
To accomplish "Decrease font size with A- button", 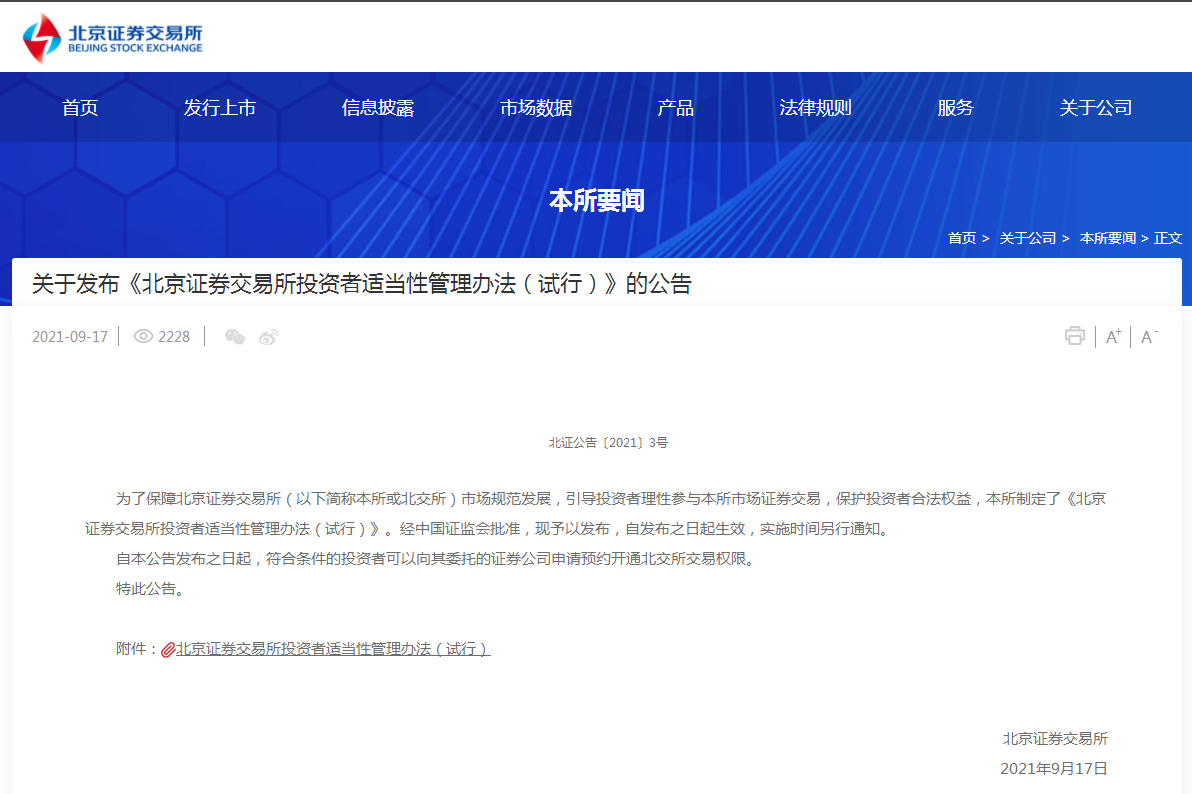I will coord(1149,336).
